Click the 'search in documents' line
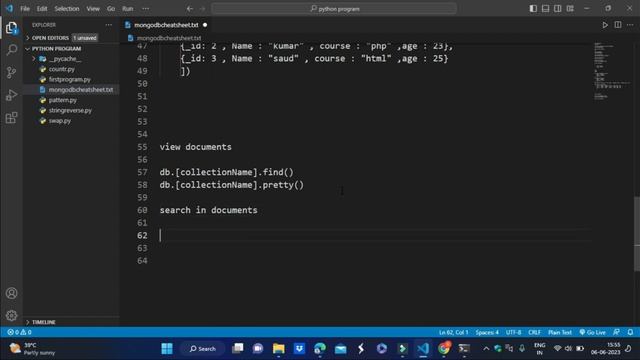 click(x=209, y=210)
